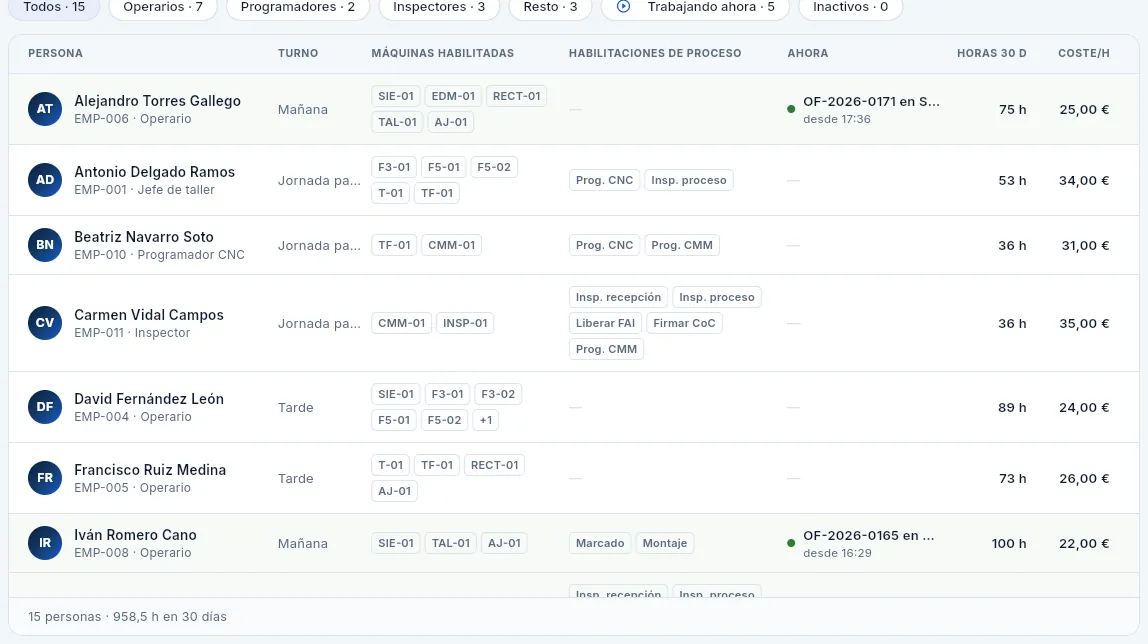Click the EDM-01 machine chip
This screenshot has width=1148, height=644.
coord(453,96)
